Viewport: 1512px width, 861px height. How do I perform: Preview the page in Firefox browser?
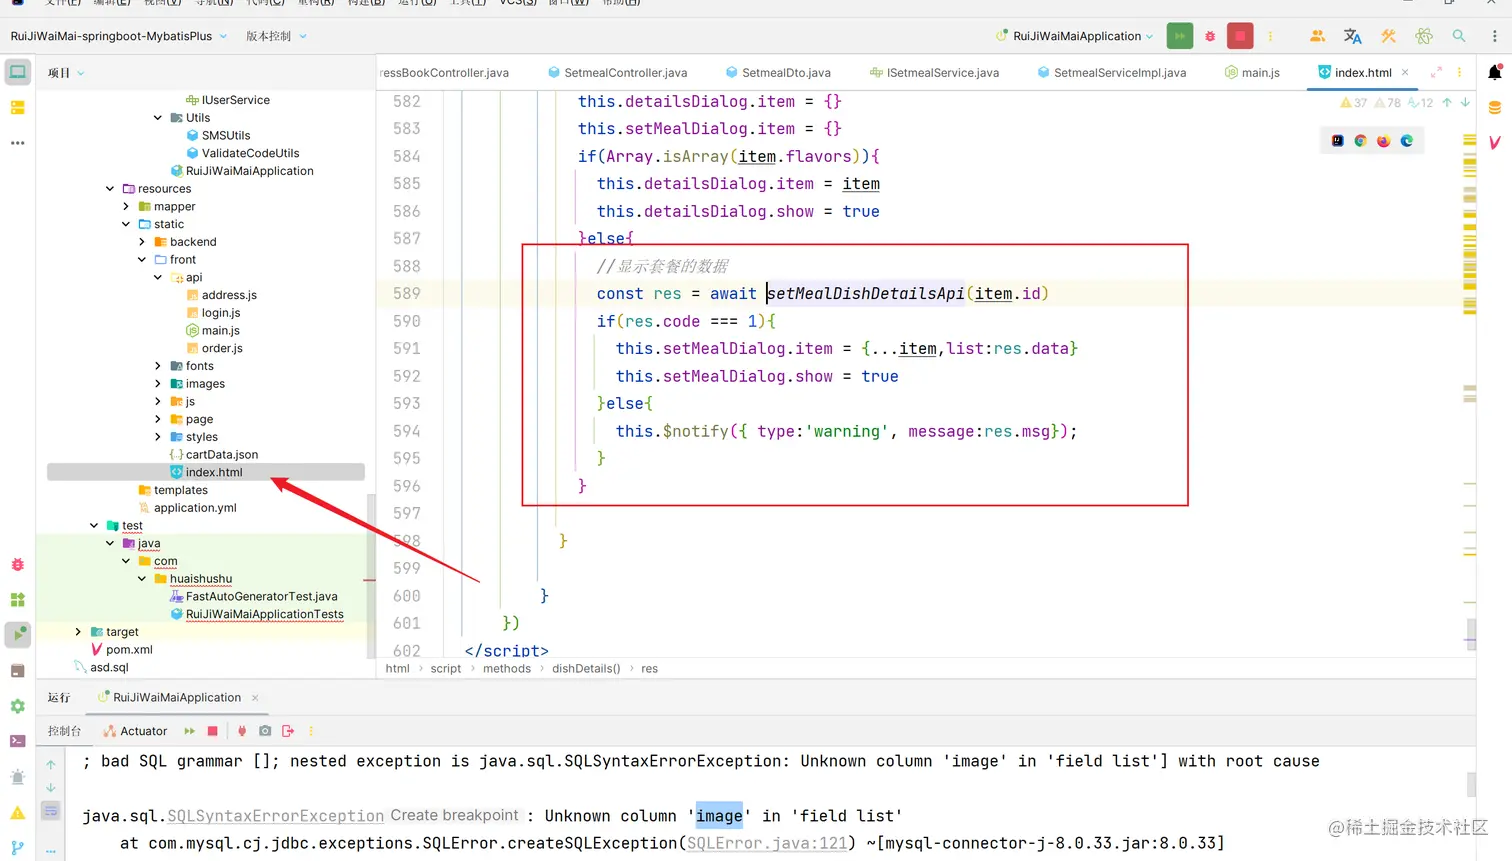(1383, 141)
